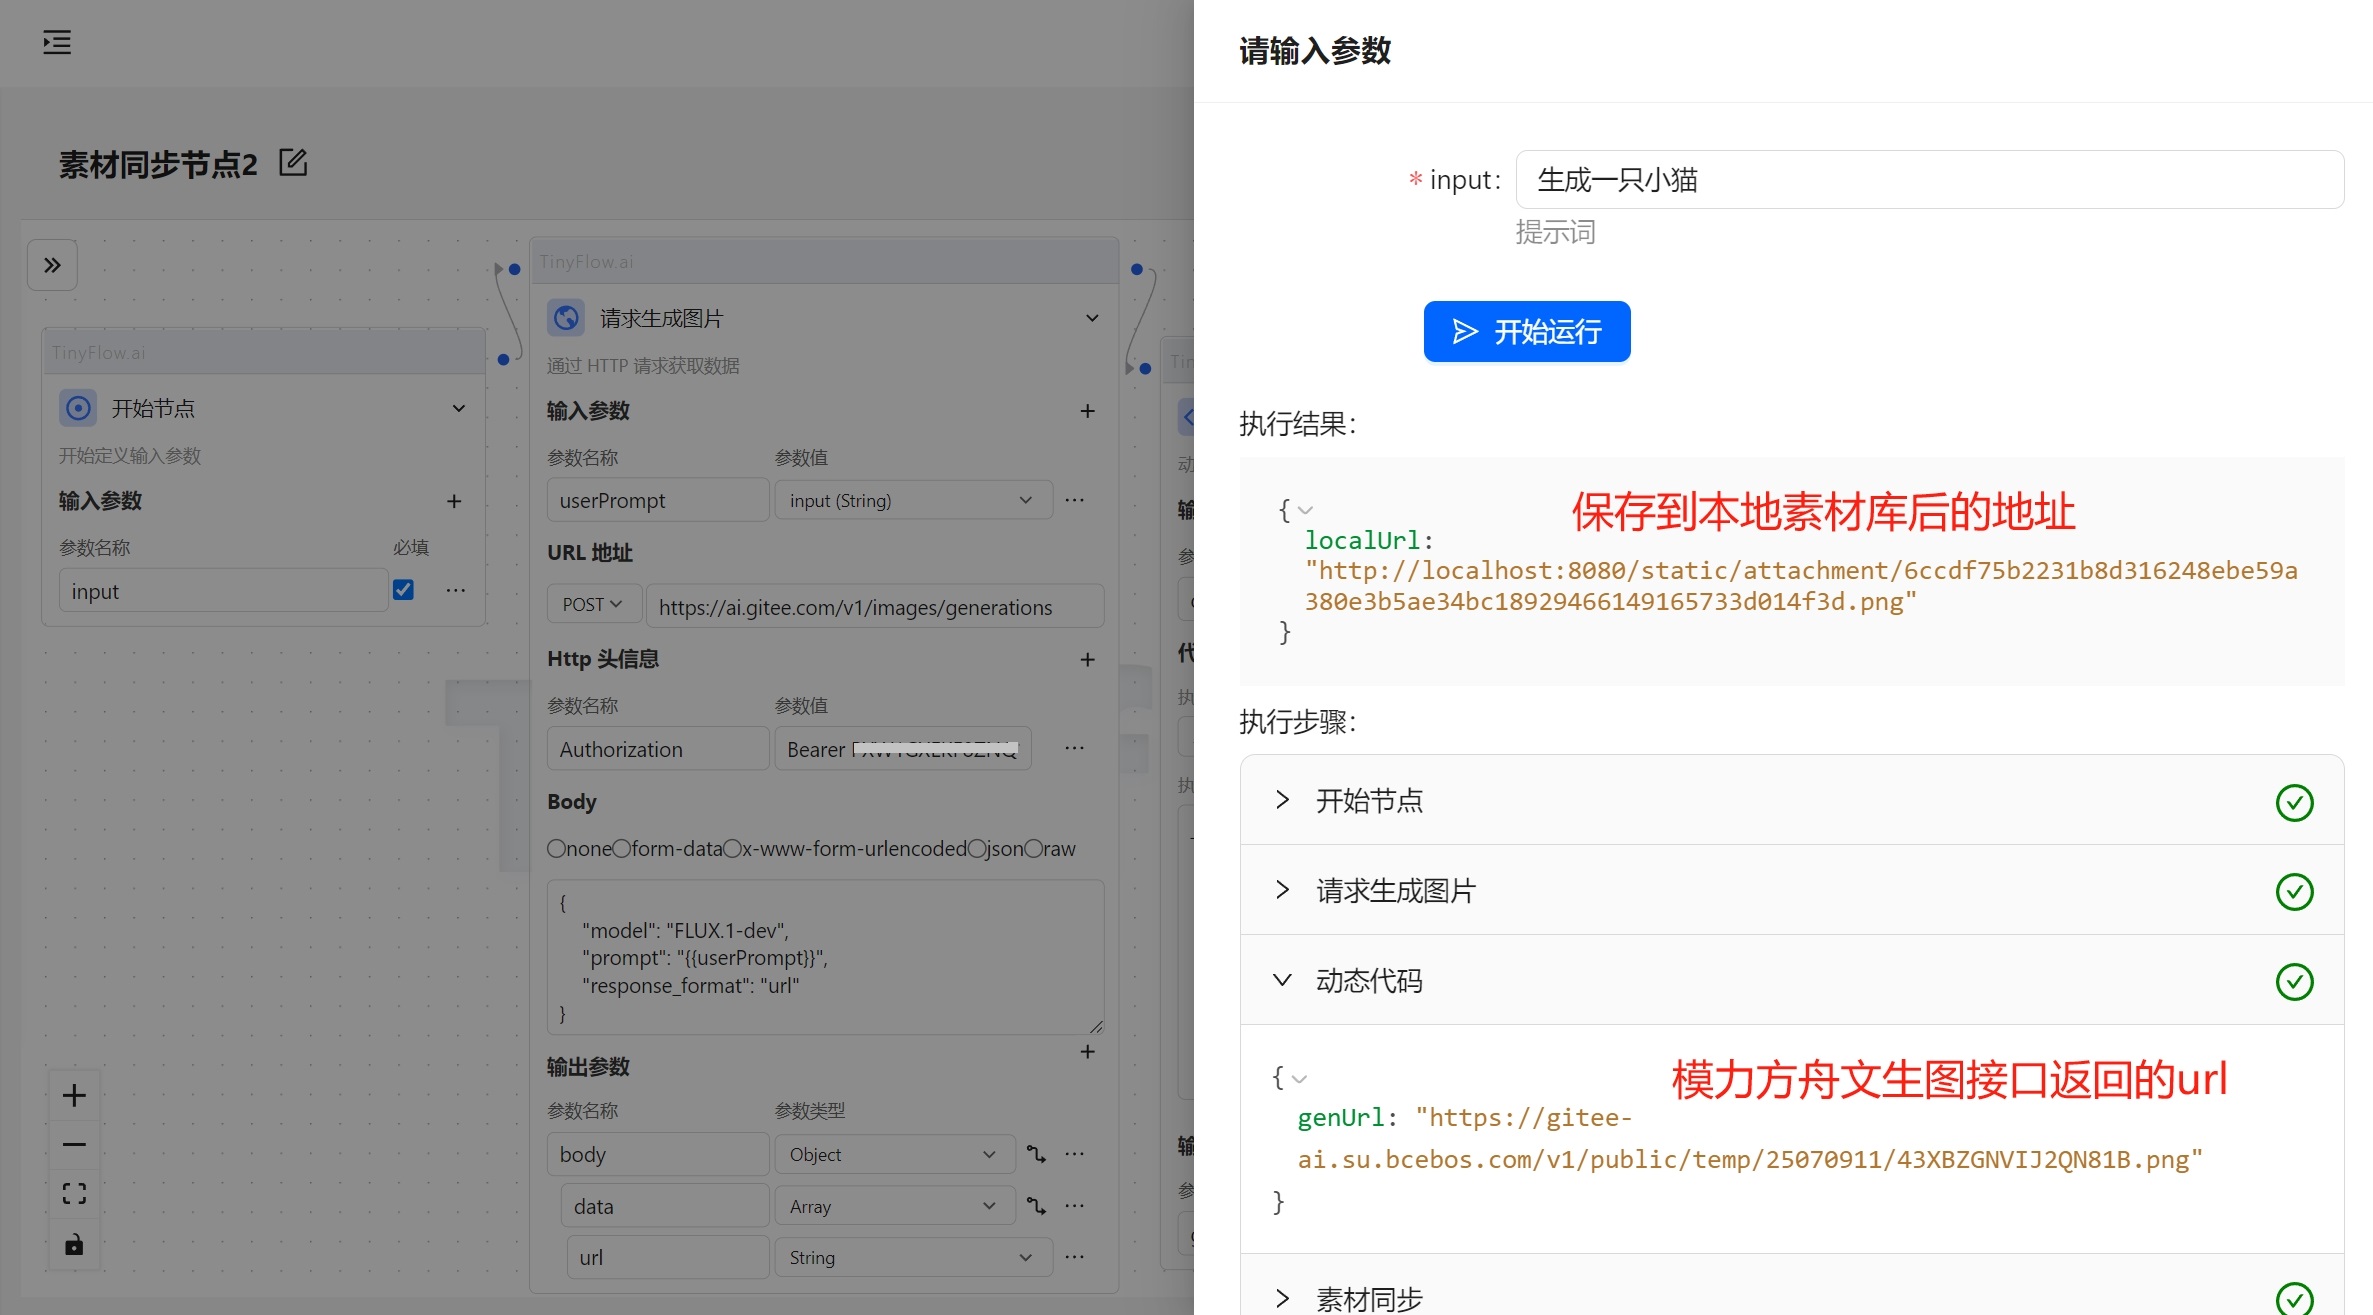Viewport: 2373px width, 1315px height.
Task: Select the form-data Body radio option
Action: 621,849
